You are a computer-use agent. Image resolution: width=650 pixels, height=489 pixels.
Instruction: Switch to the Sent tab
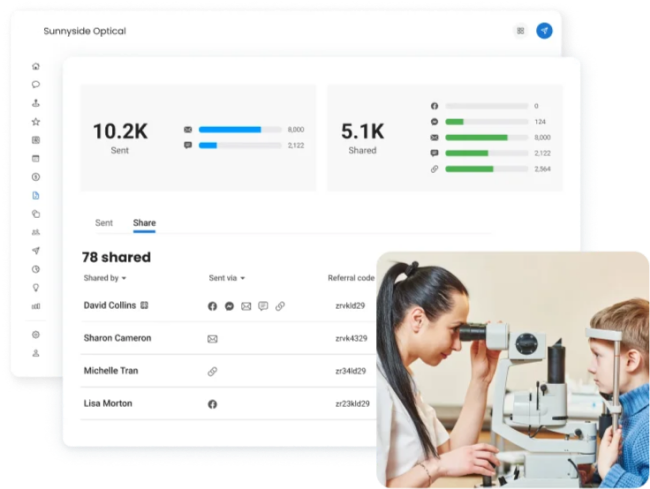104,223
